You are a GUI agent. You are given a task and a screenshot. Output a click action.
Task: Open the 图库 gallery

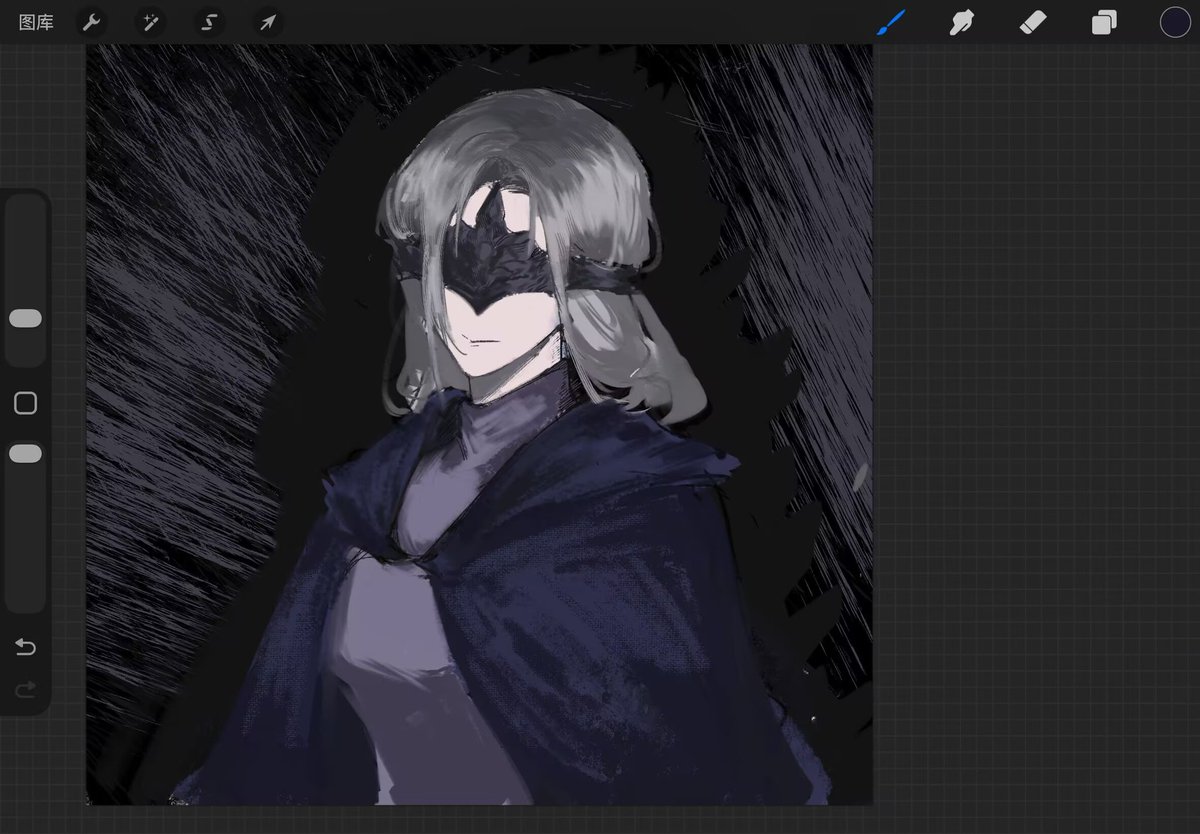coord(36,22)
